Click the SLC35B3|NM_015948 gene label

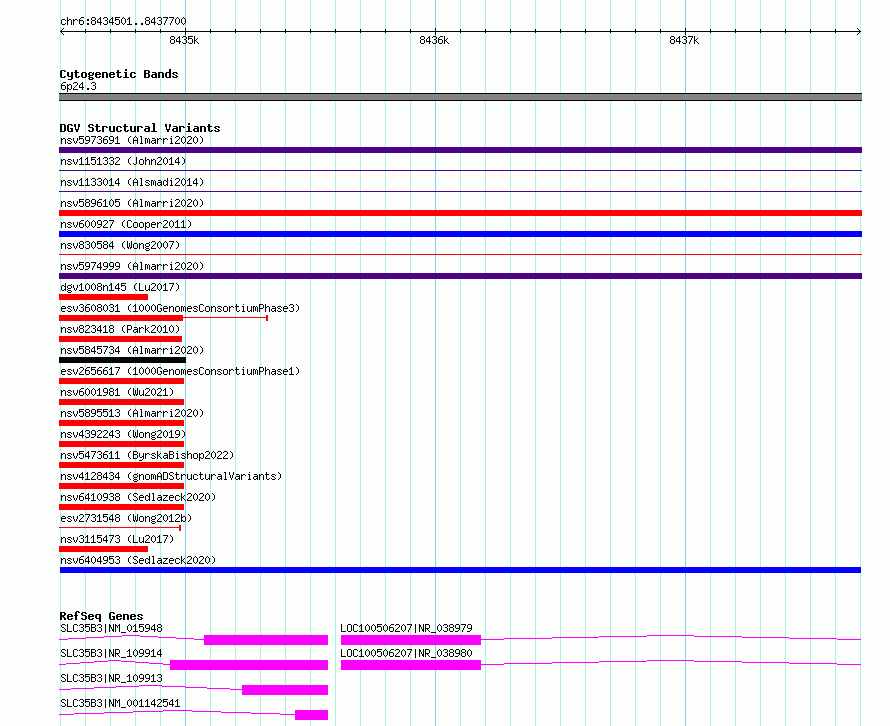111,628
